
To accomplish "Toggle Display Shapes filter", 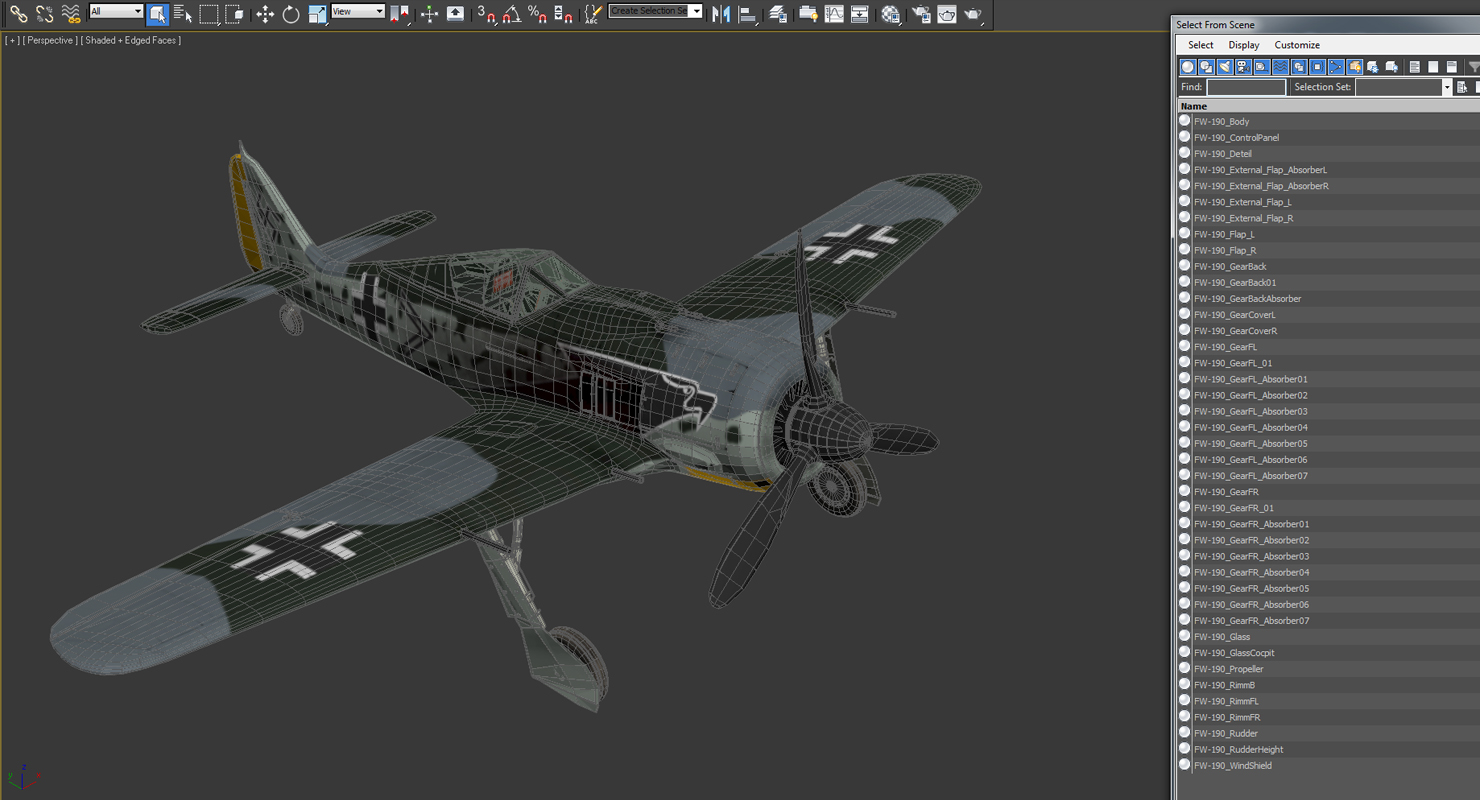I will click(1206, 67).
